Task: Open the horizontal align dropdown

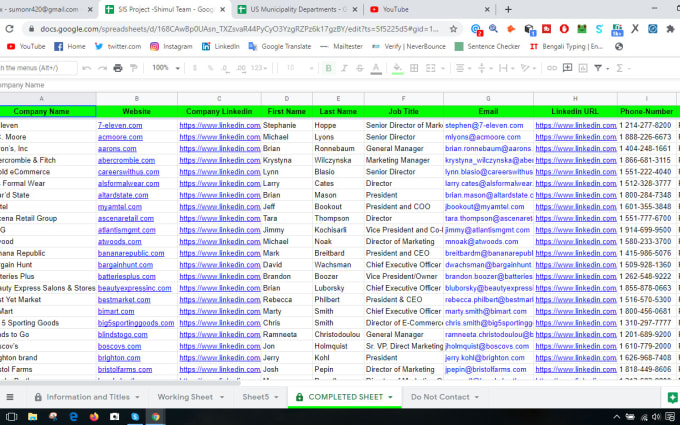Action: click(x=463, y=68)
